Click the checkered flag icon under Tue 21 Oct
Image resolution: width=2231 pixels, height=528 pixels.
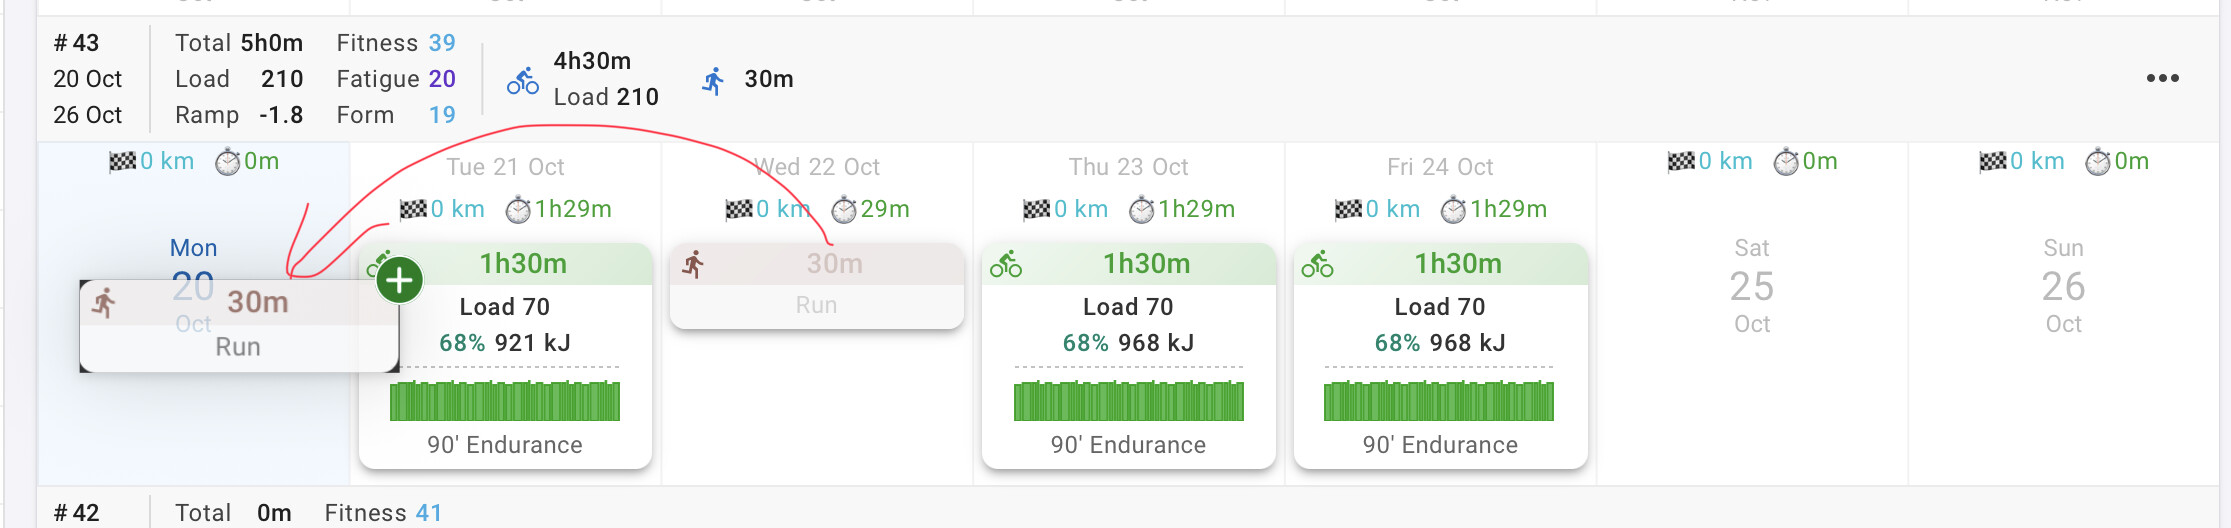(413, 210)
